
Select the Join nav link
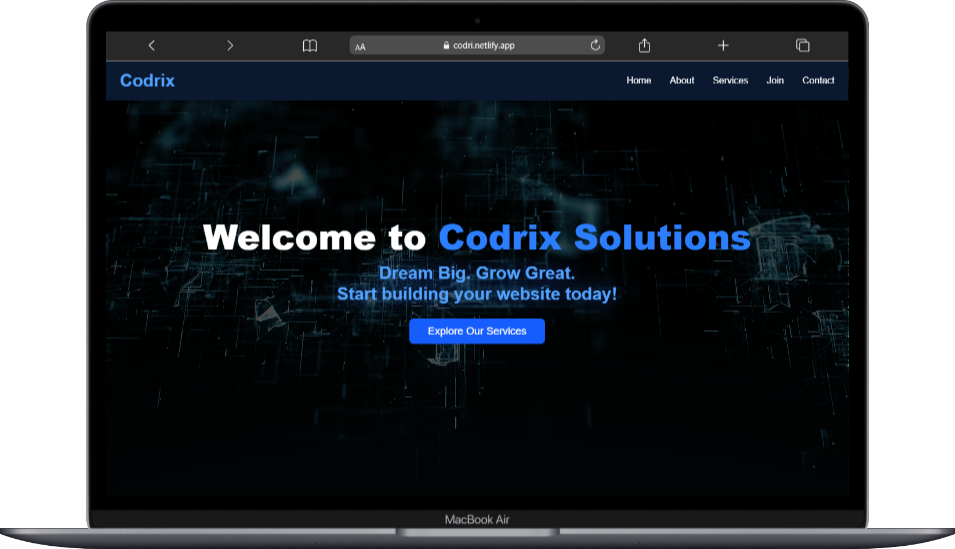(x=775, y=81)
